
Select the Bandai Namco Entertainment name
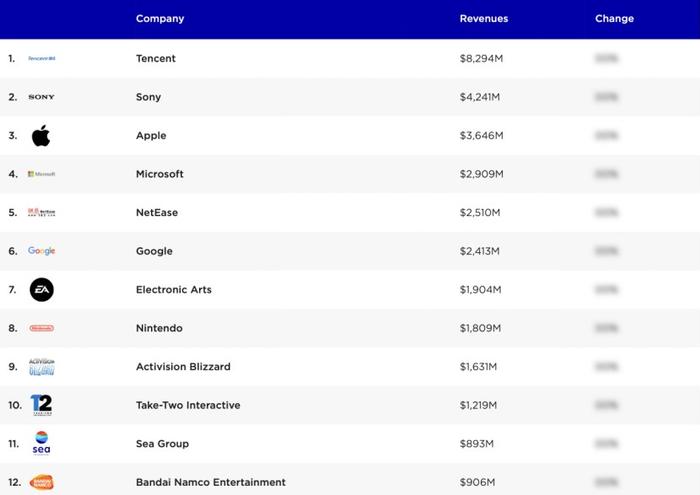click(x=211, y=482)
